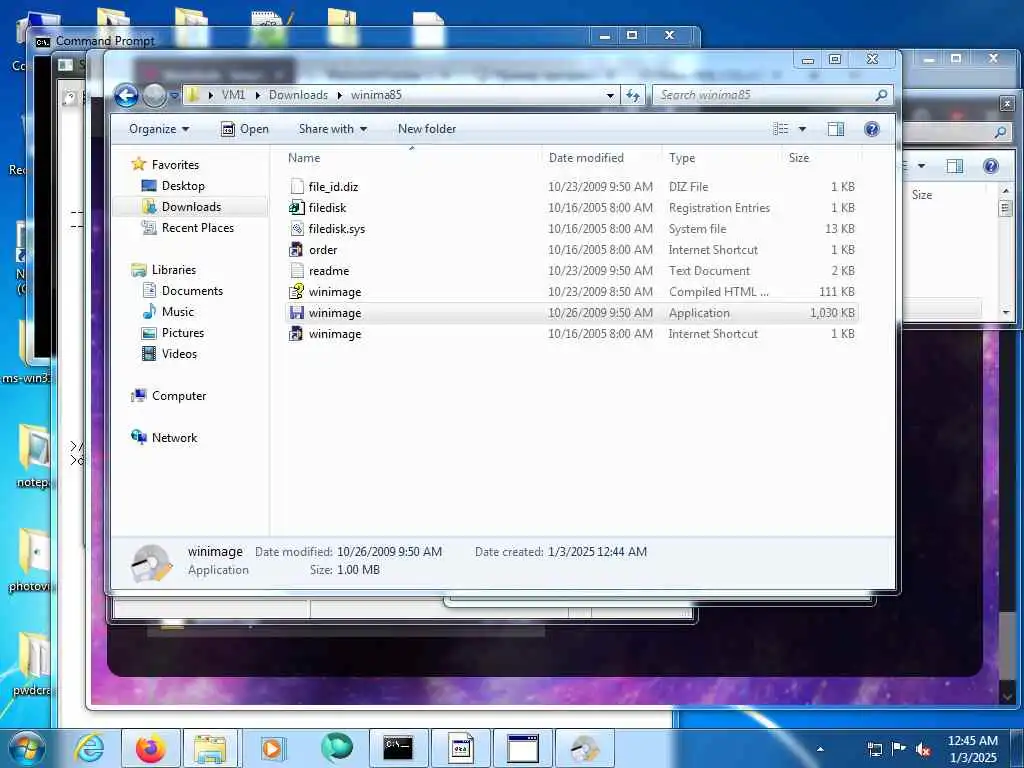Click the winimage thumbnail in the details pane
The image size is (1024, 768).
151,562
